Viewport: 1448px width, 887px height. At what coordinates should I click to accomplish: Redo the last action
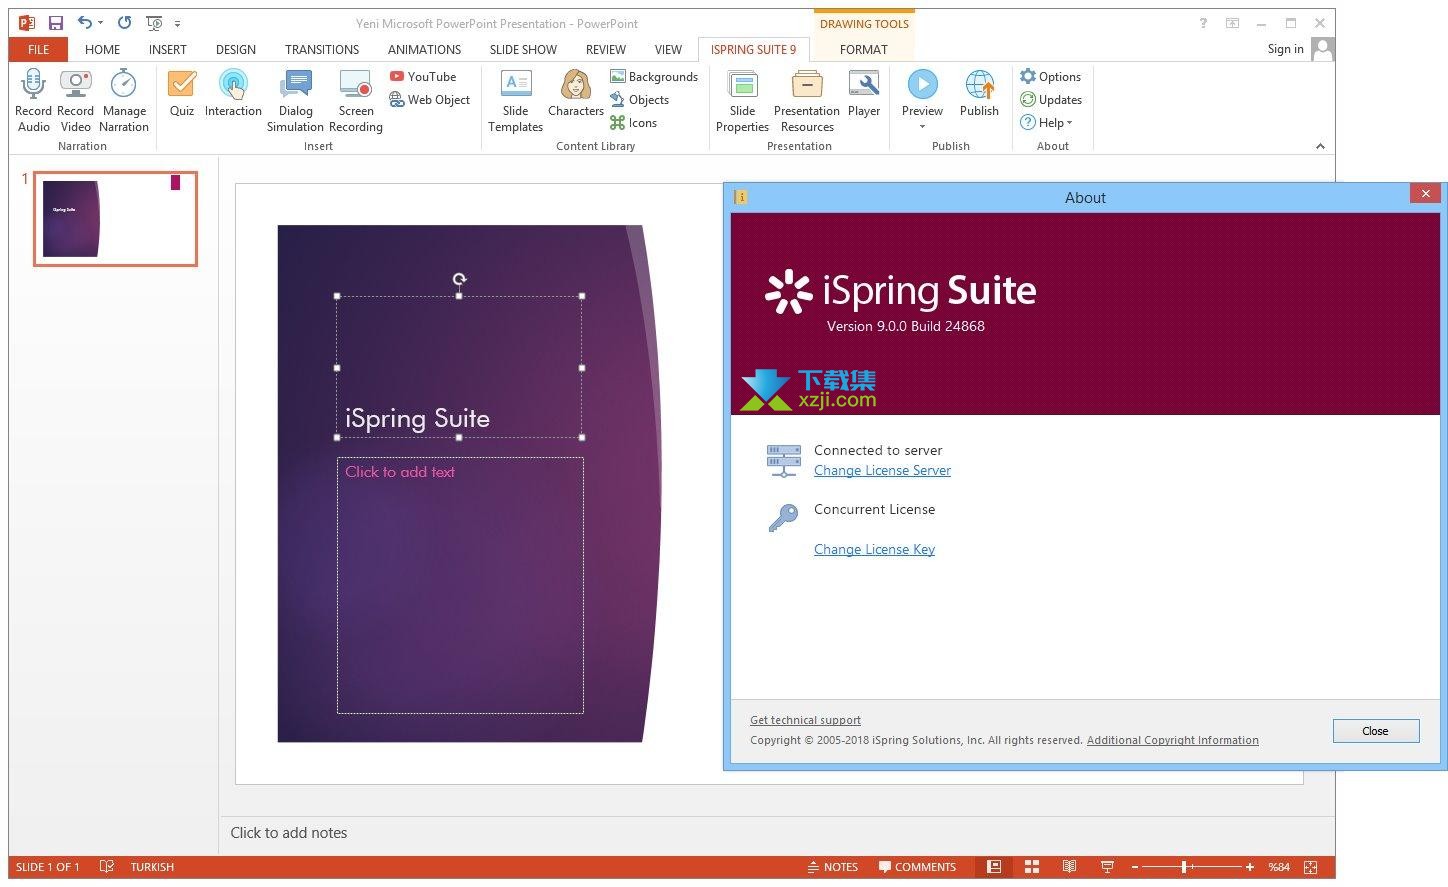124,22
